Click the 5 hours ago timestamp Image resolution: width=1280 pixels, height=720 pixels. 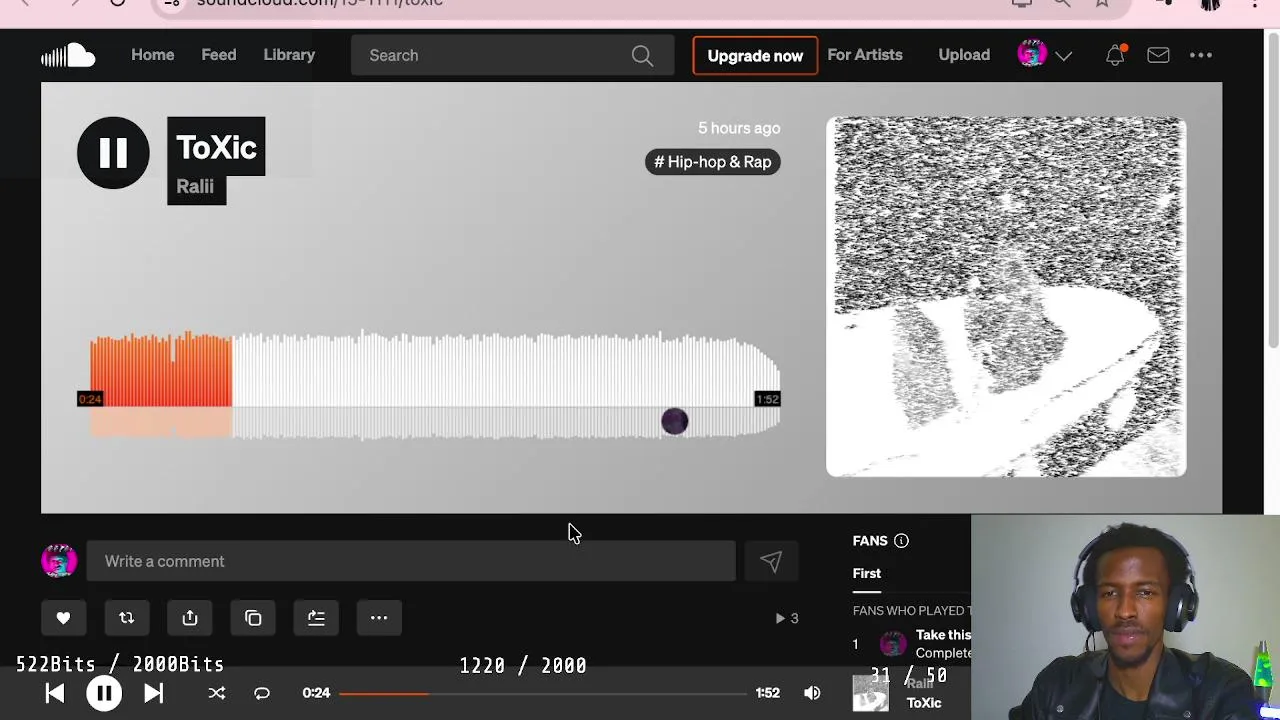point(739,128)
